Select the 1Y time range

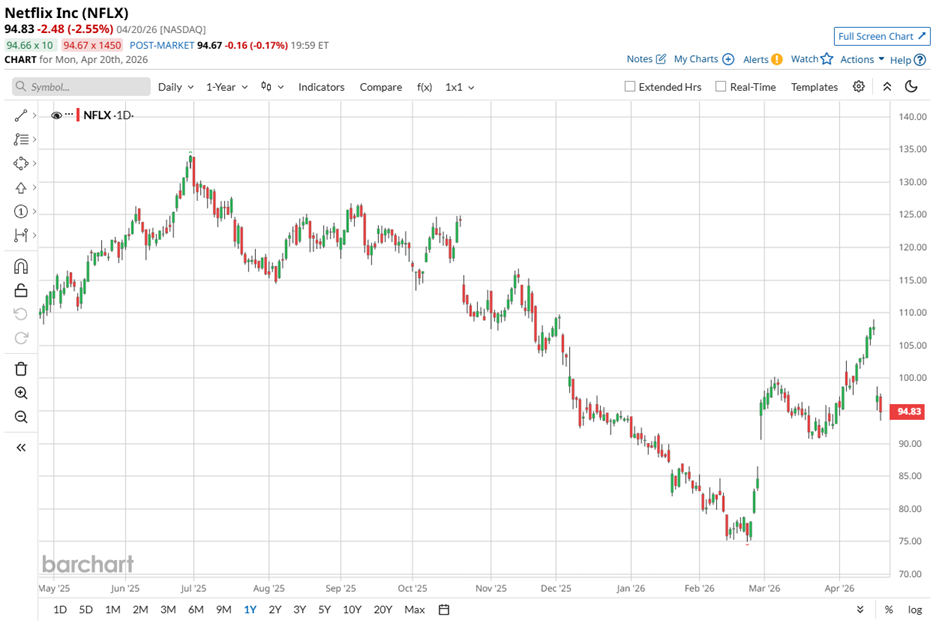[250, 609]
